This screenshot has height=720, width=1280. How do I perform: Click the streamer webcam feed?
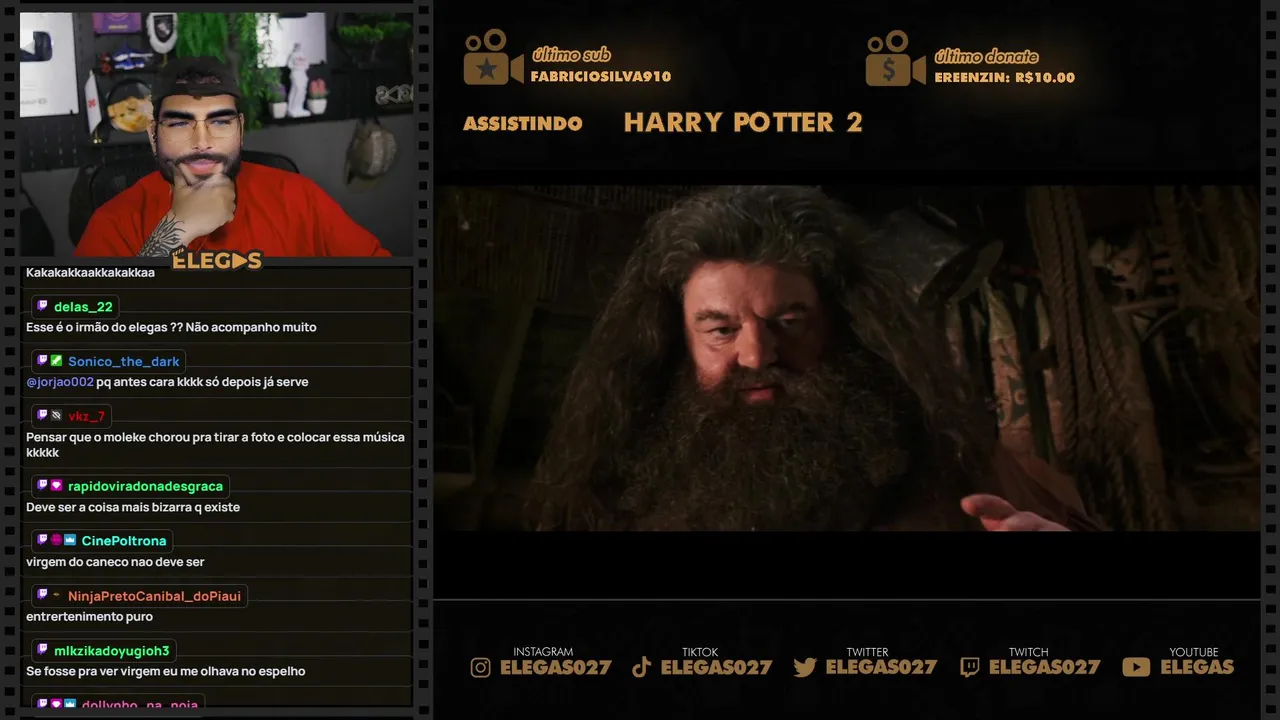click(x=216, y=134)
